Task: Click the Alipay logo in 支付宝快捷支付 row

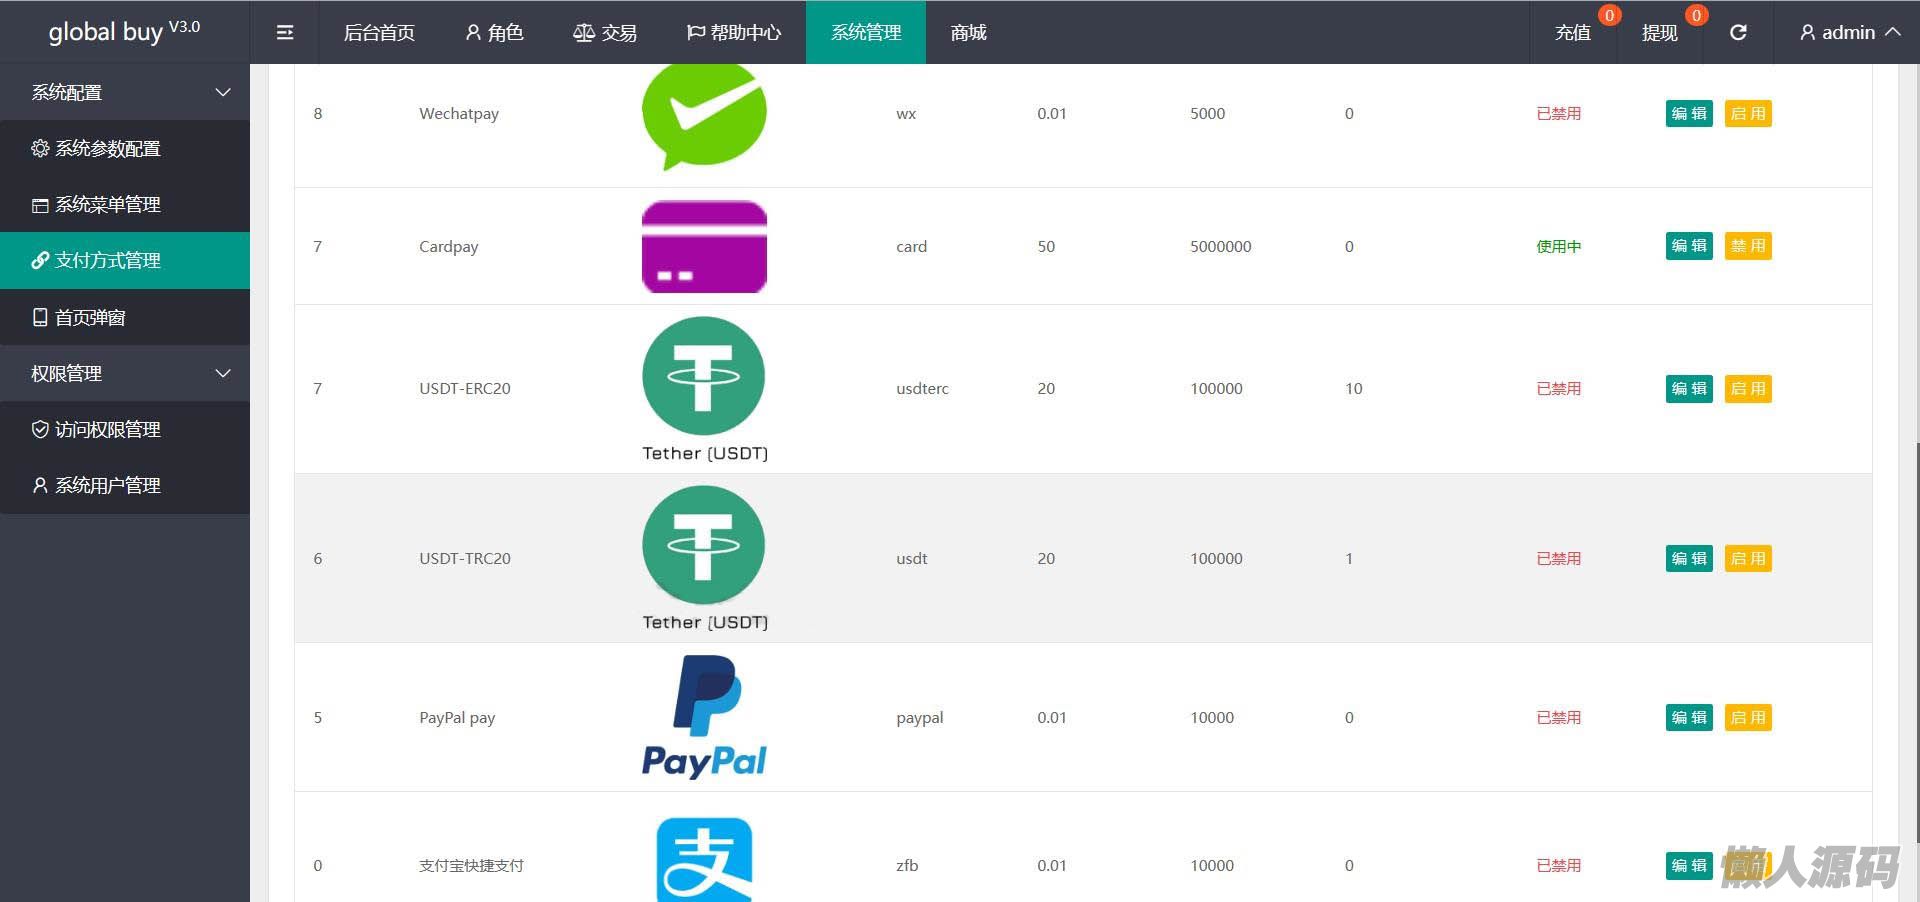Action: coord(704,860)
